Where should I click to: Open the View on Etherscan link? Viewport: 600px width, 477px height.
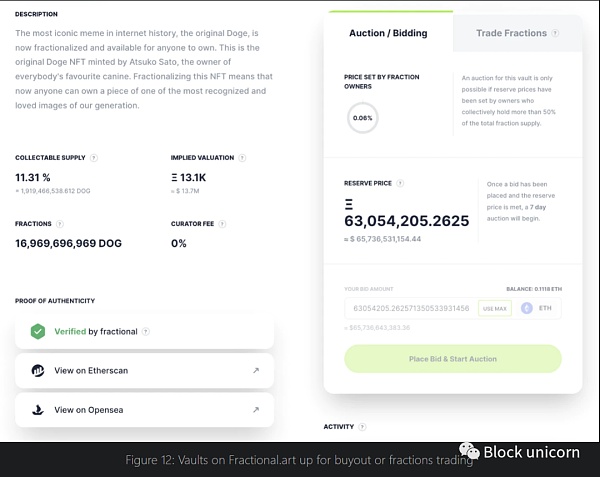(x=144, y=371)
